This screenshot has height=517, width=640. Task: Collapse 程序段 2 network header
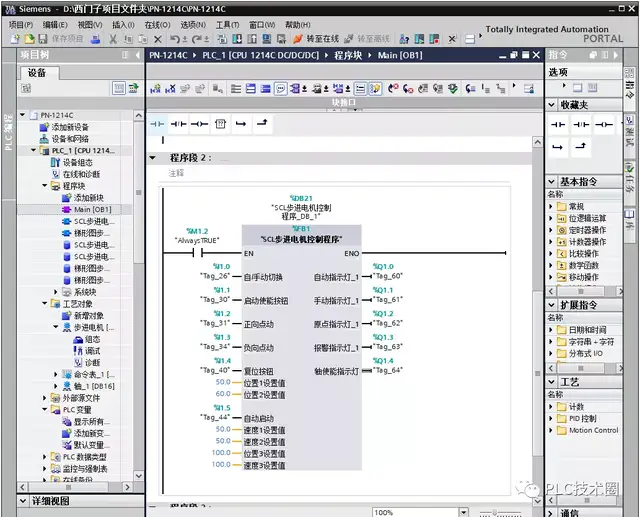[153, 158]
